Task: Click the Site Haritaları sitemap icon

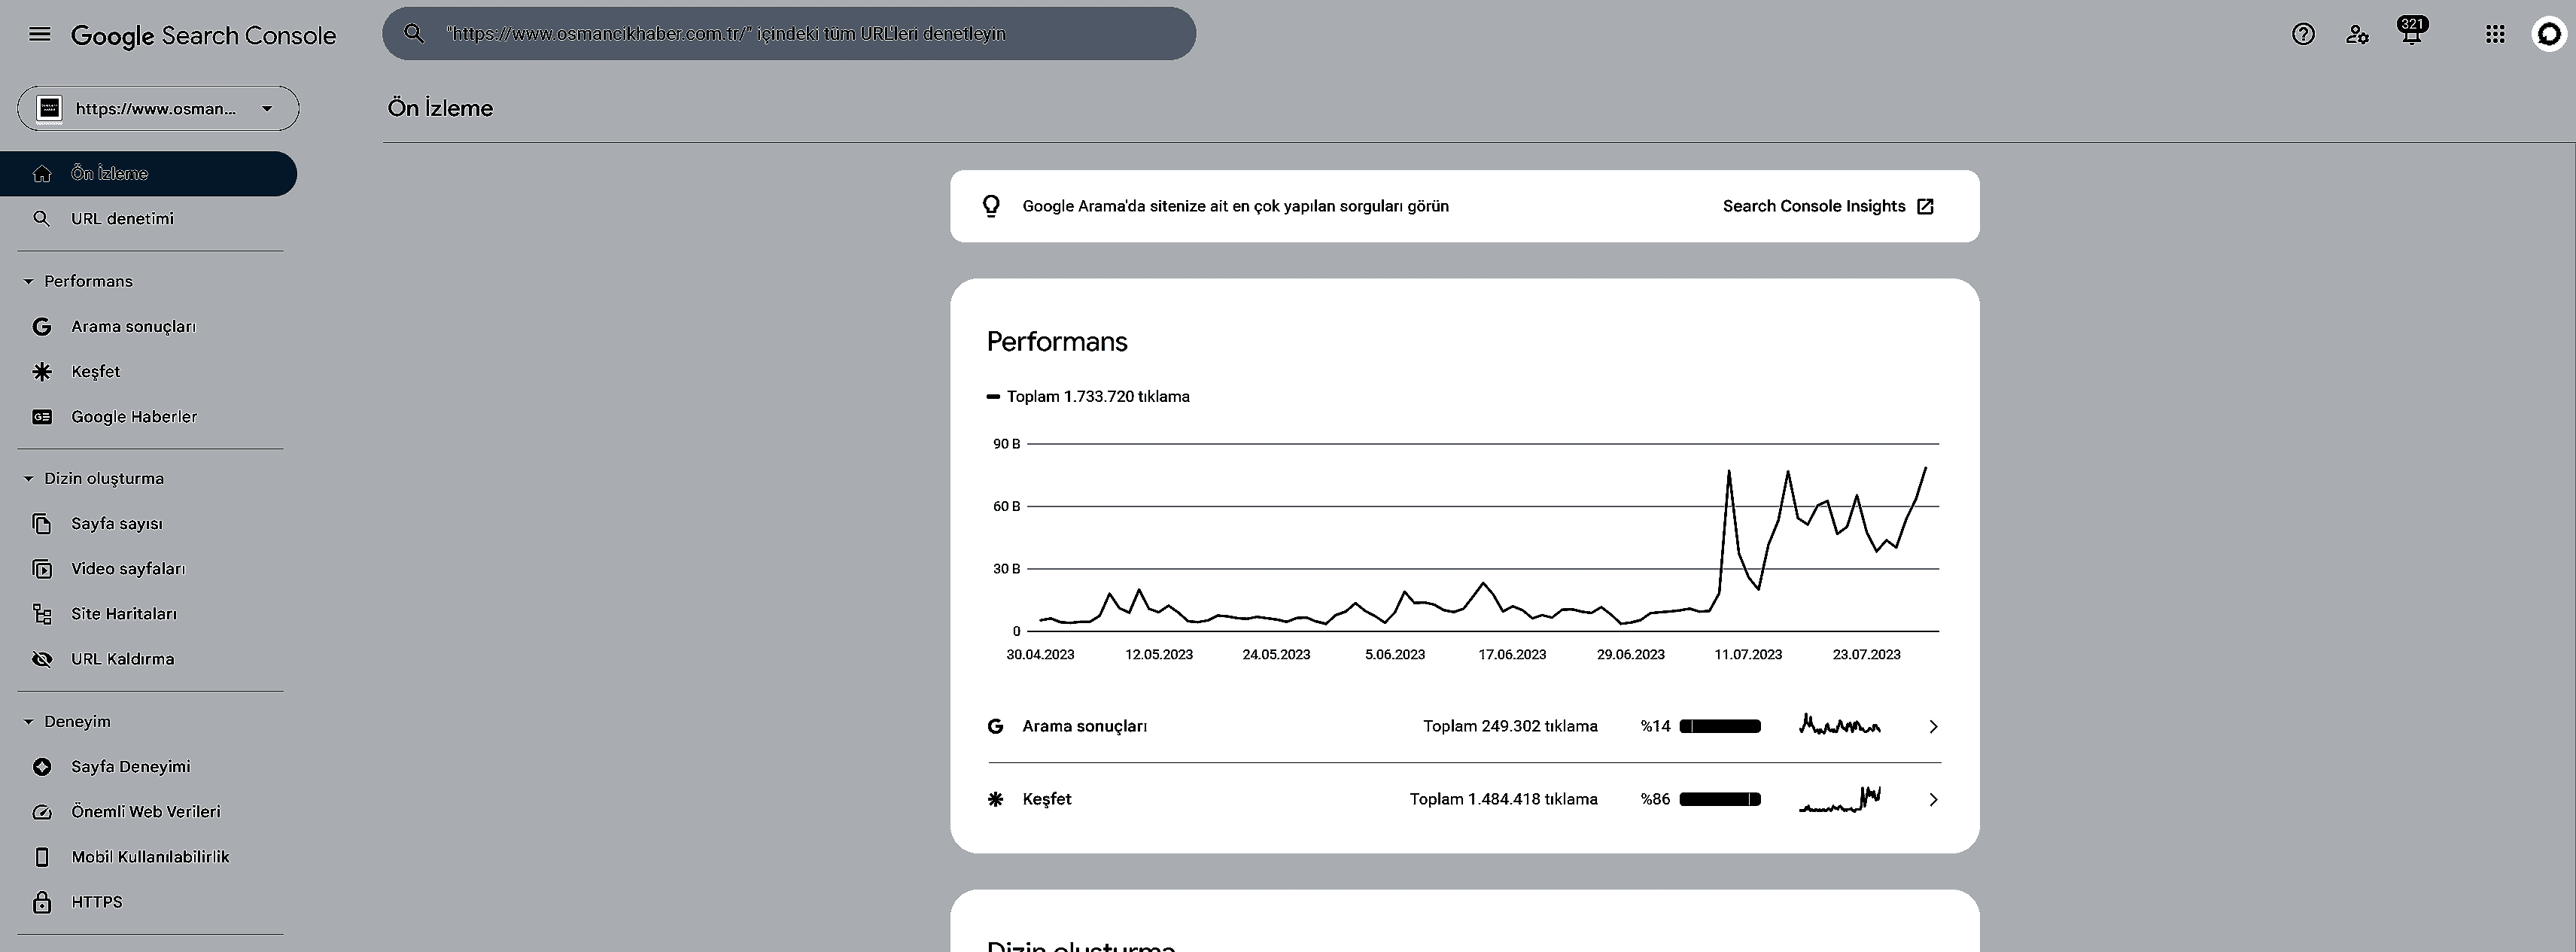Action: point(42,614)
